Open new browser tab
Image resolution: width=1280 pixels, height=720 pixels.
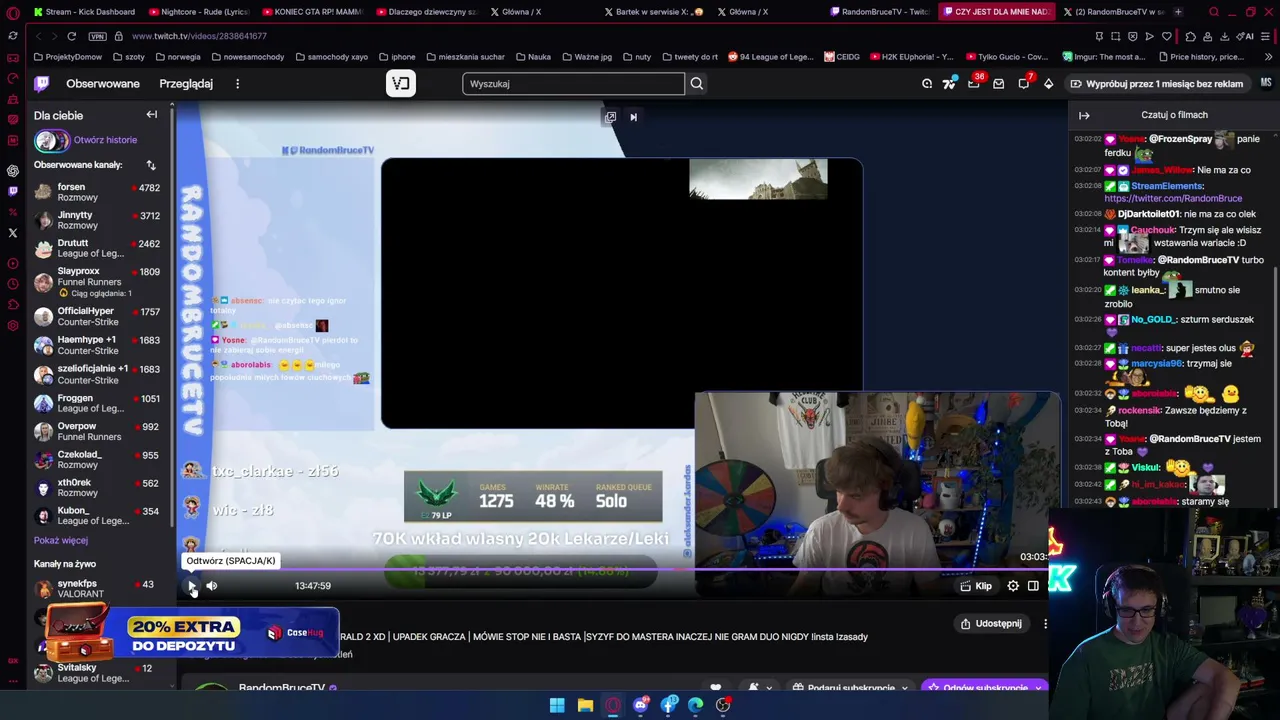pyautogui.click(x=1178, y=12)
